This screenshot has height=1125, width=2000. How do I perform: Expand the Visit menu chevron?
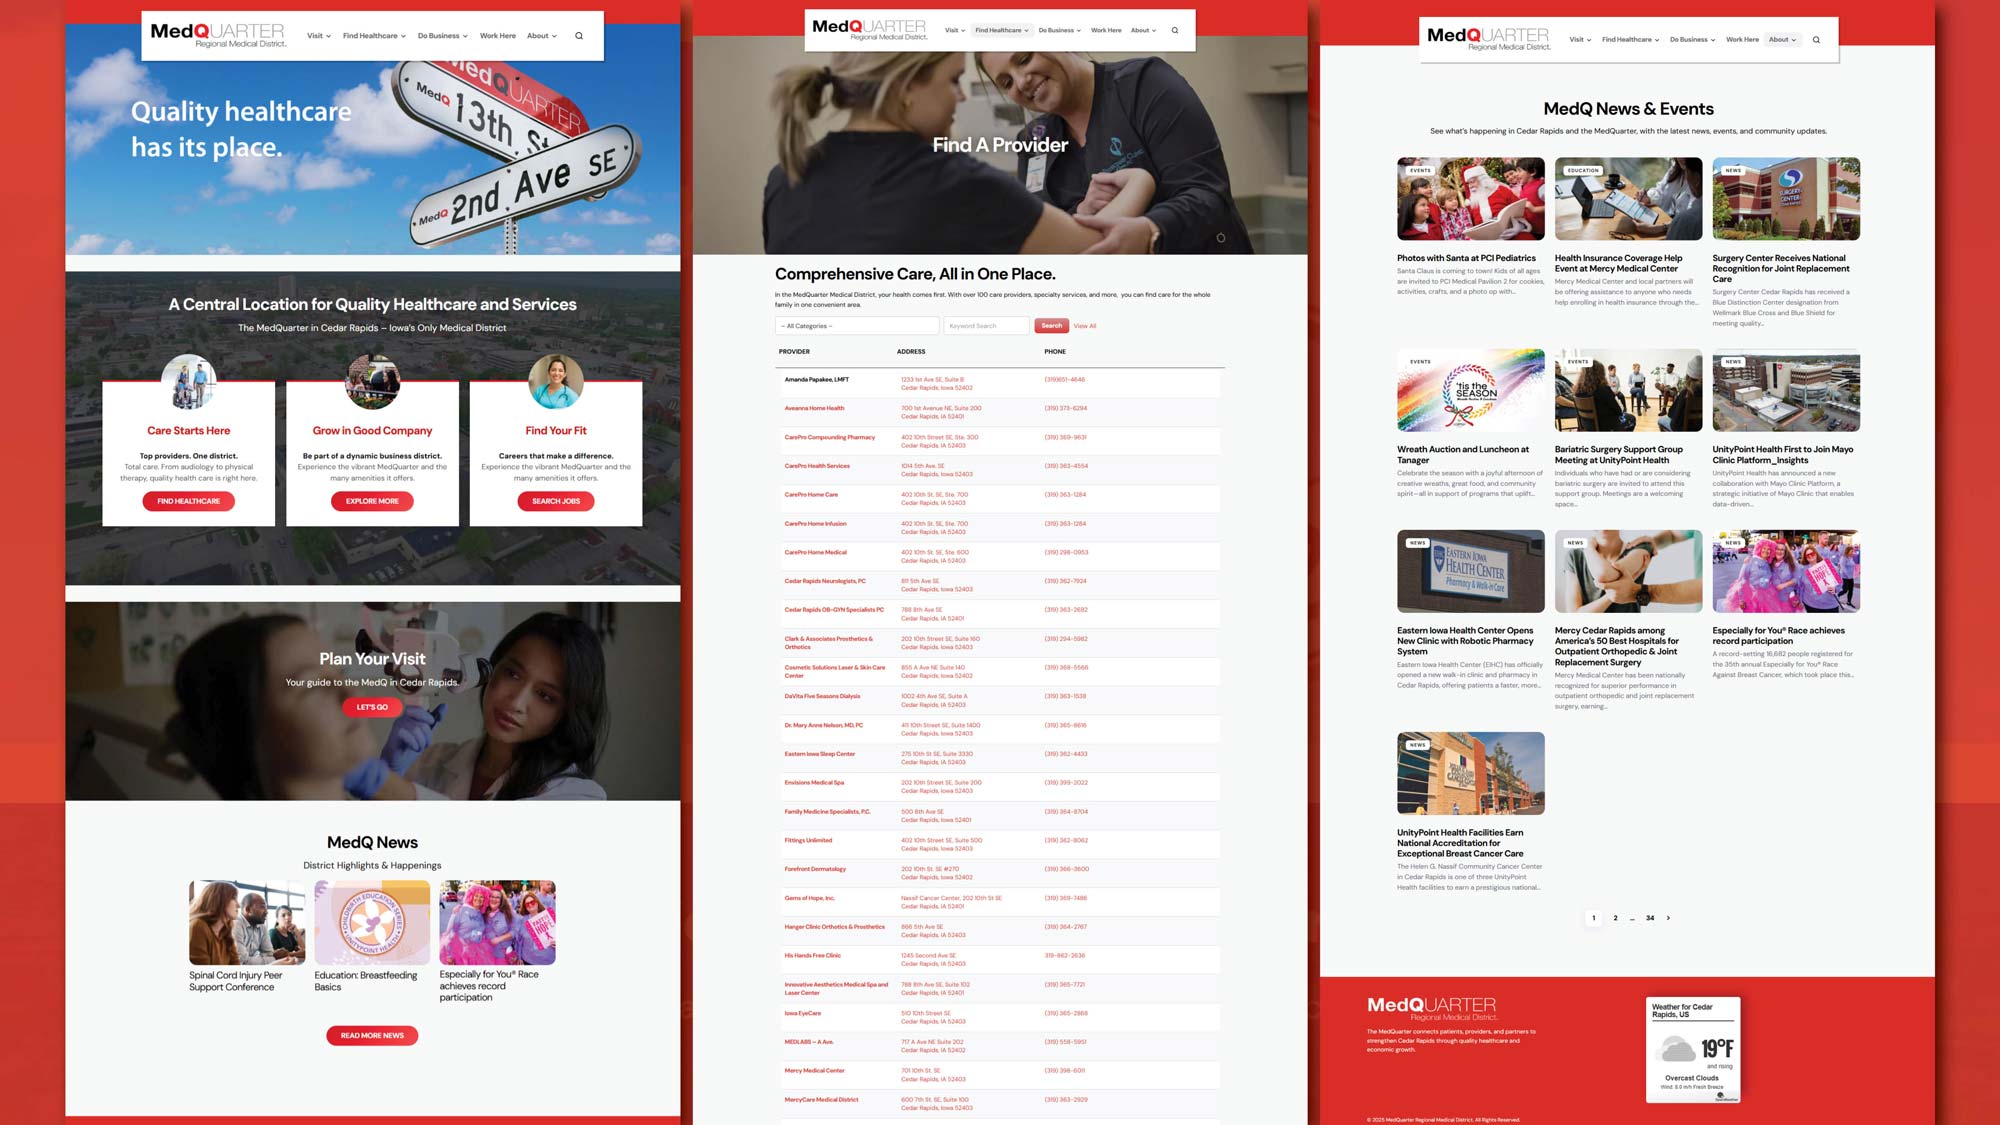coord(327,35)
